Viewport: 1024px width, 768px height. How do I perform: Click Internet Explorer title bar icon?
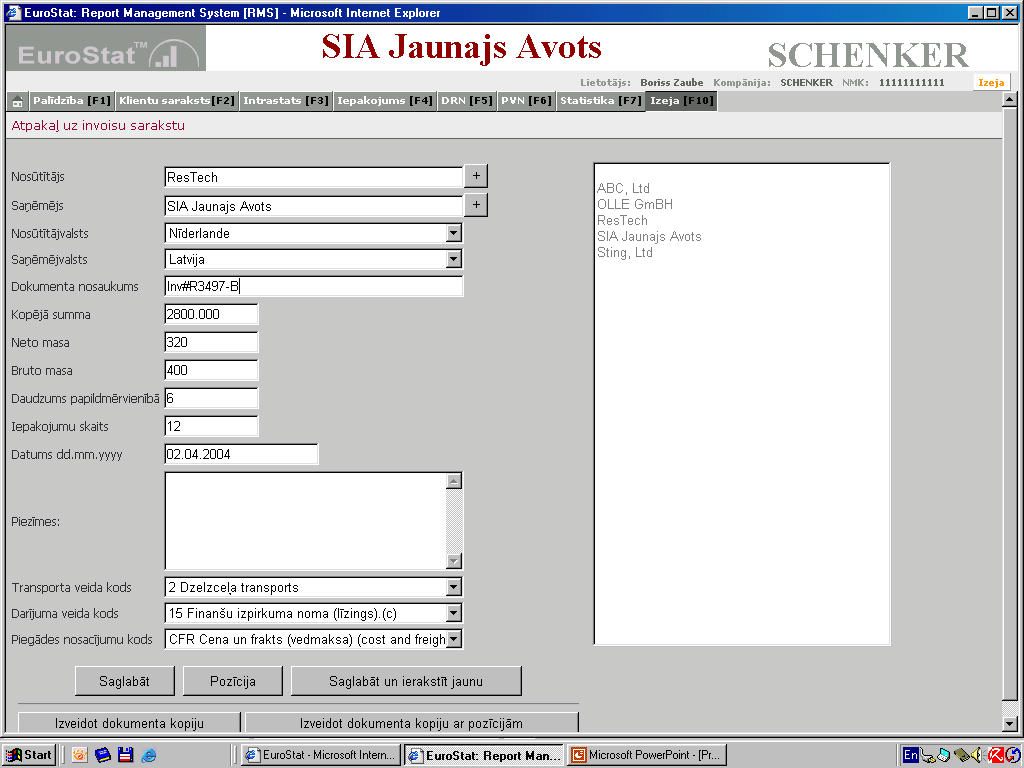point(13,12)
